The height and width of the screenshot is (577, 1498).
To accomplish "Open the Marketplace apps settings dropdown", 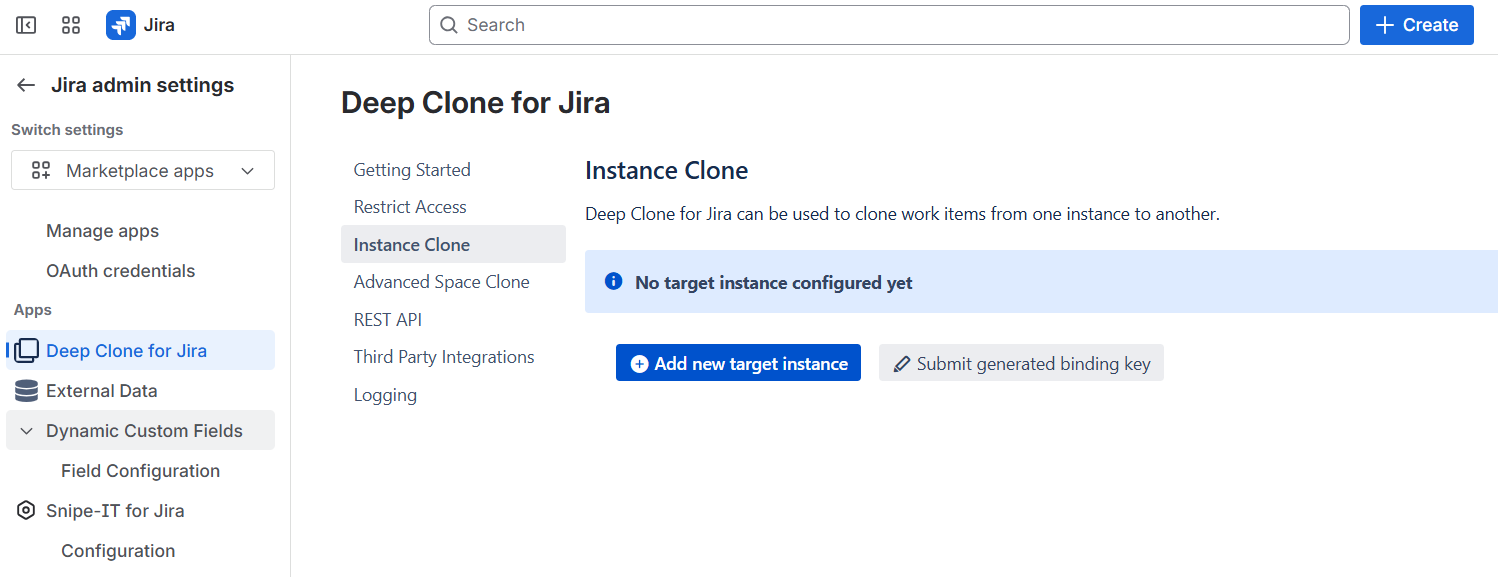I will click(x=143, y=171).
